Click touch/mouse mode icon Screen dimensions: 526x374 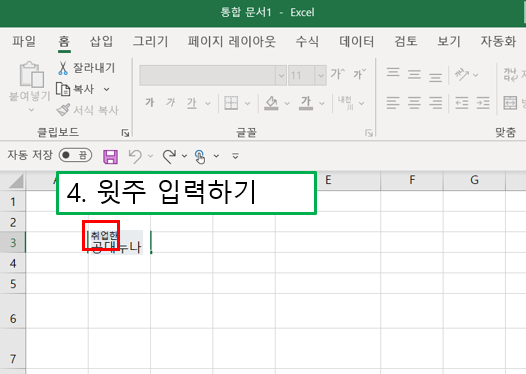tap(200, 157)
